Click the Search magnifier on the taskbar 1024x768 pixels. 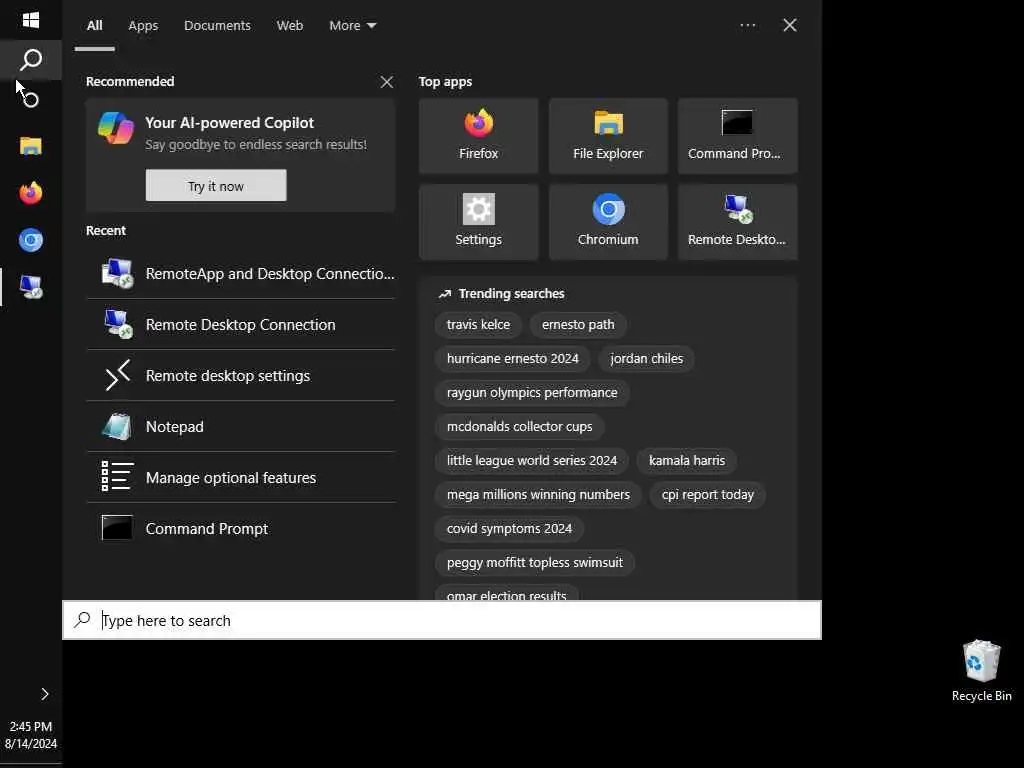tap(31, 59)
